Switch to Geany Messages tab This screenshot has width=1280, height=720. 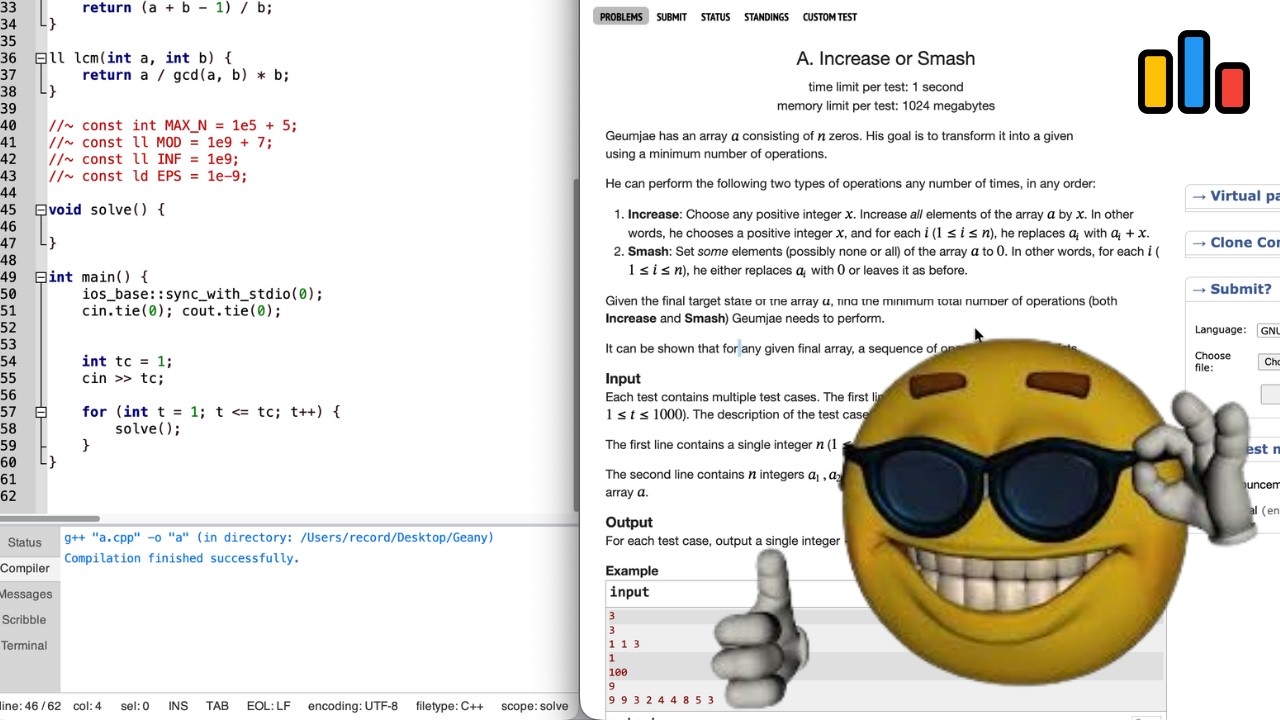point(25,594)
